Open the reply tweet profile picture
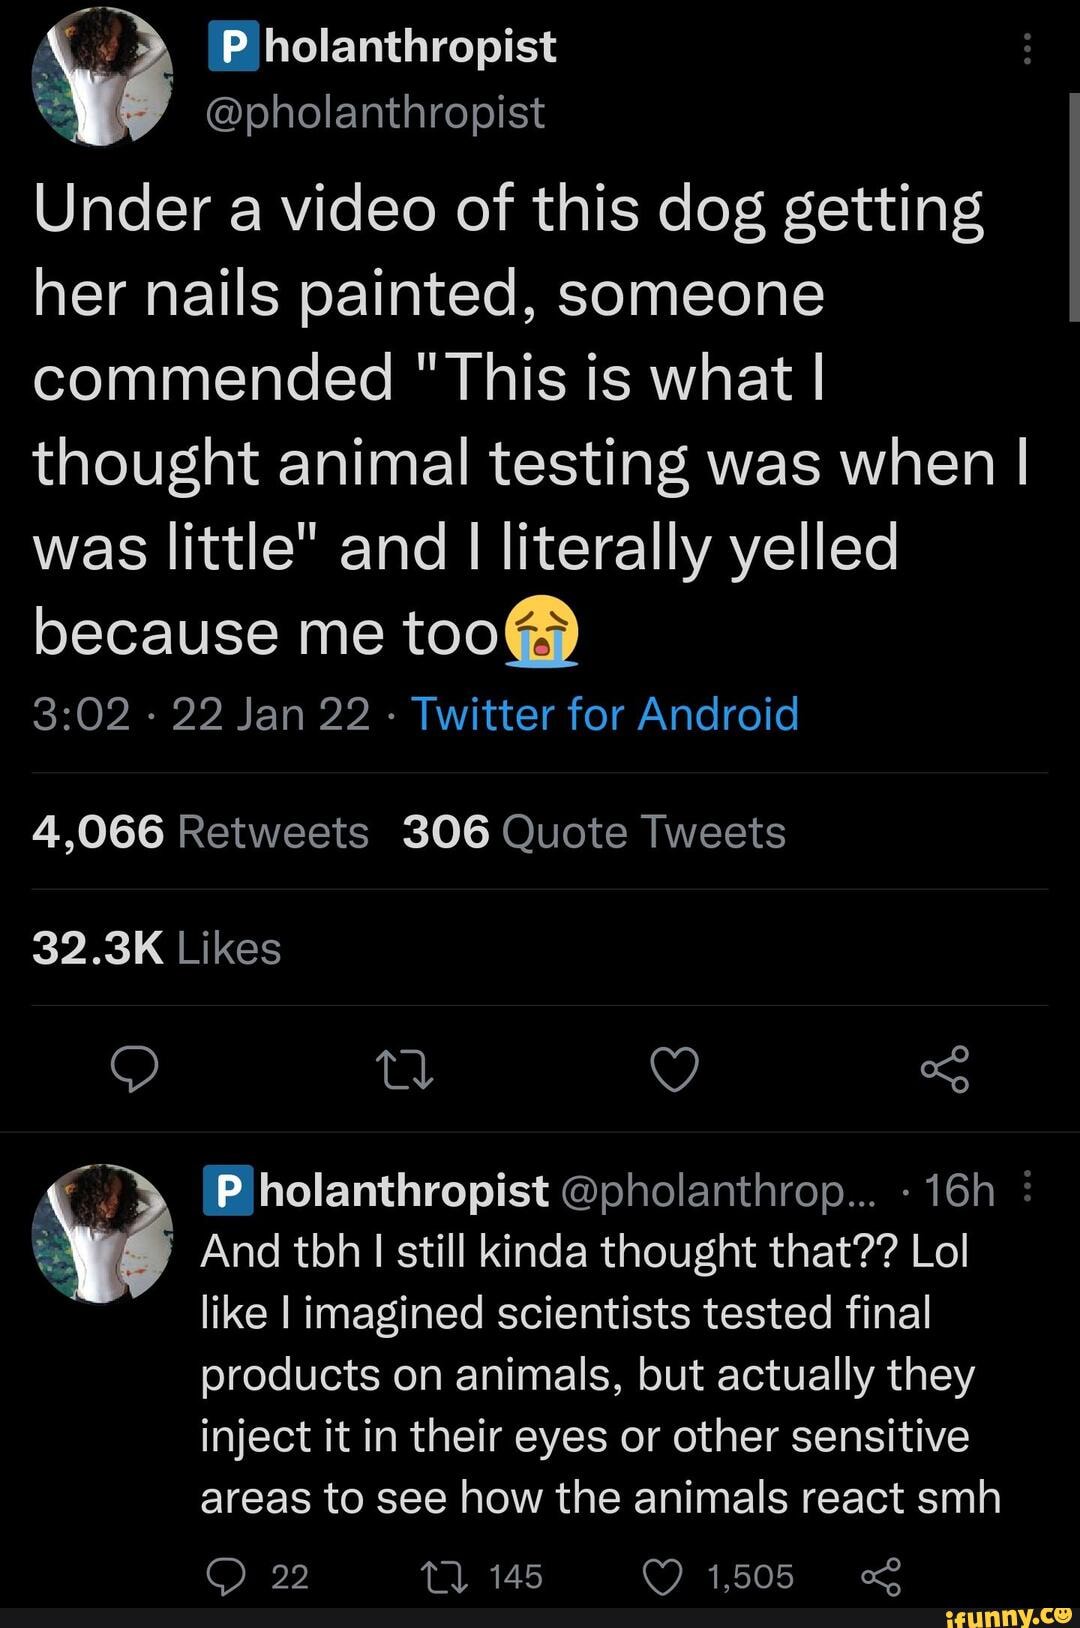The image size is (1080, 1628). tap(102, 1233)
